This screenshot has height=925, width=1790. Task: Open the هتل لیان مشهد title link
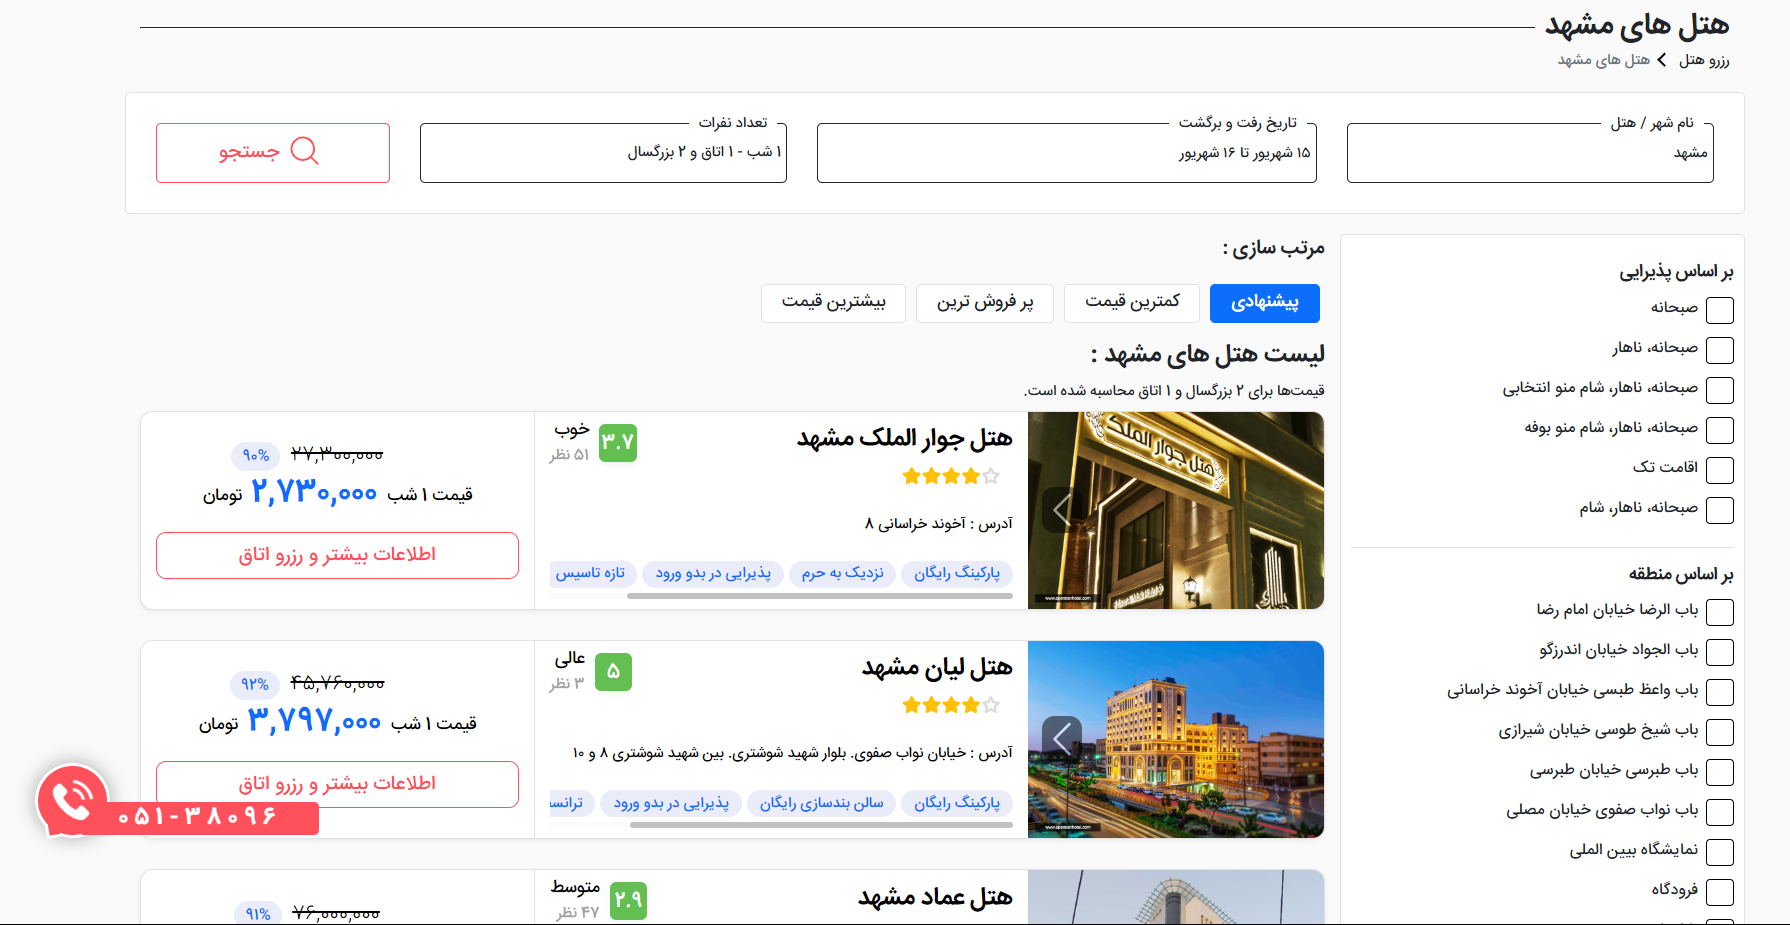coord(937,668)
